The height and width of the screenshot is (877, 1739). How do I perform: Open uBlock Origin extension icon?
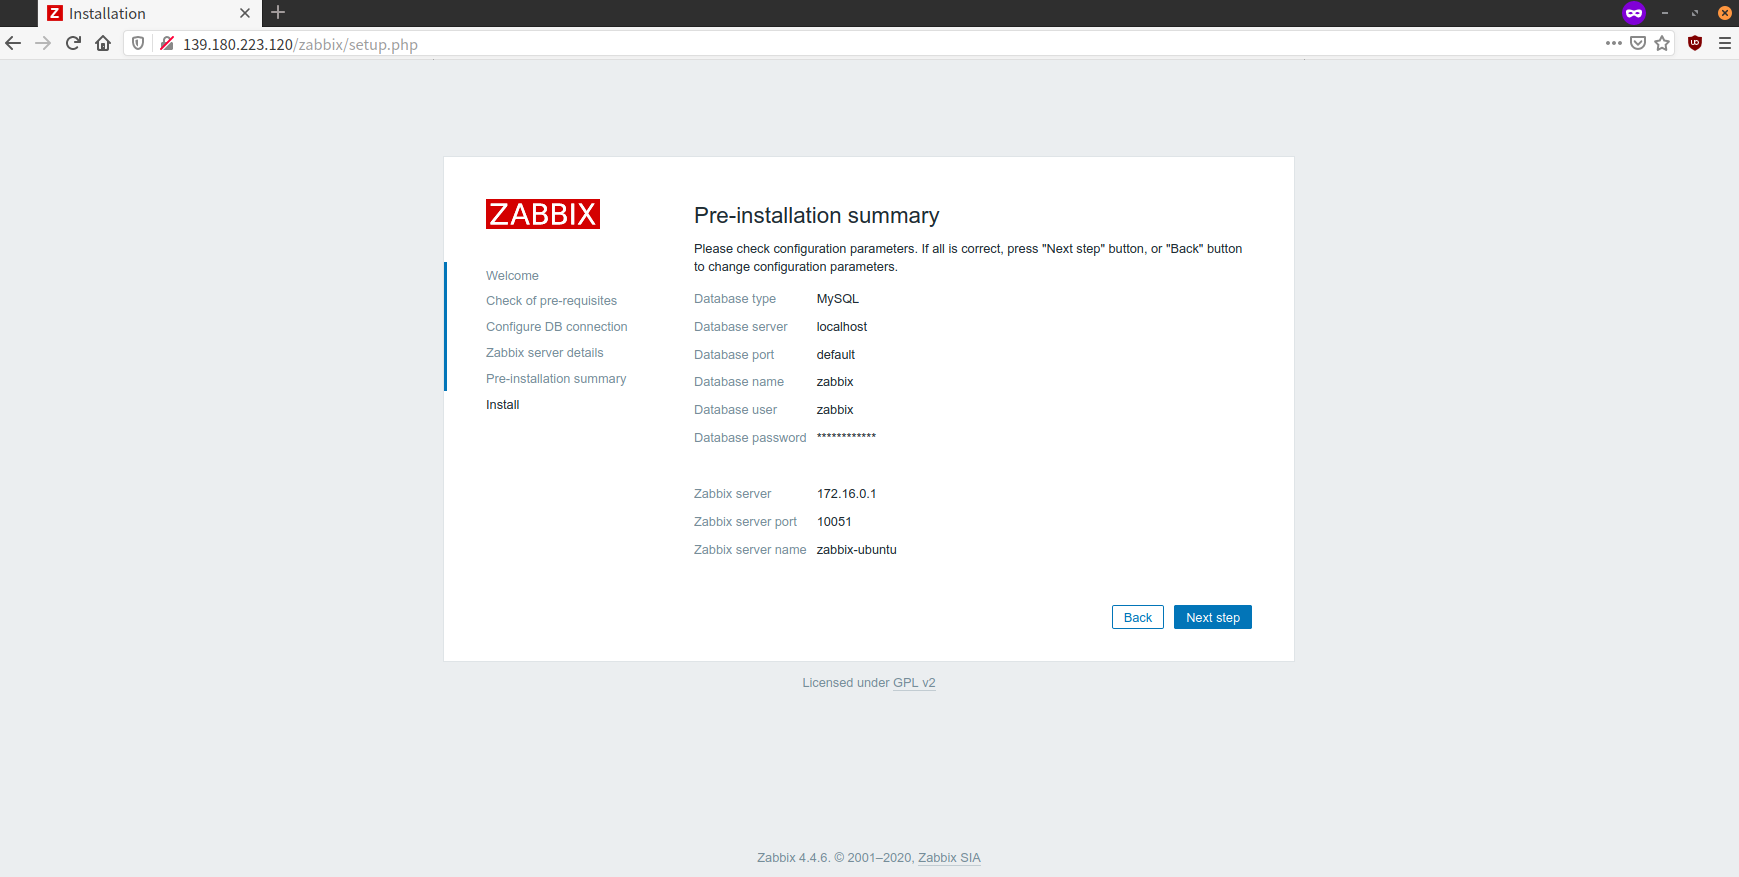click(x=1695, y=43)
